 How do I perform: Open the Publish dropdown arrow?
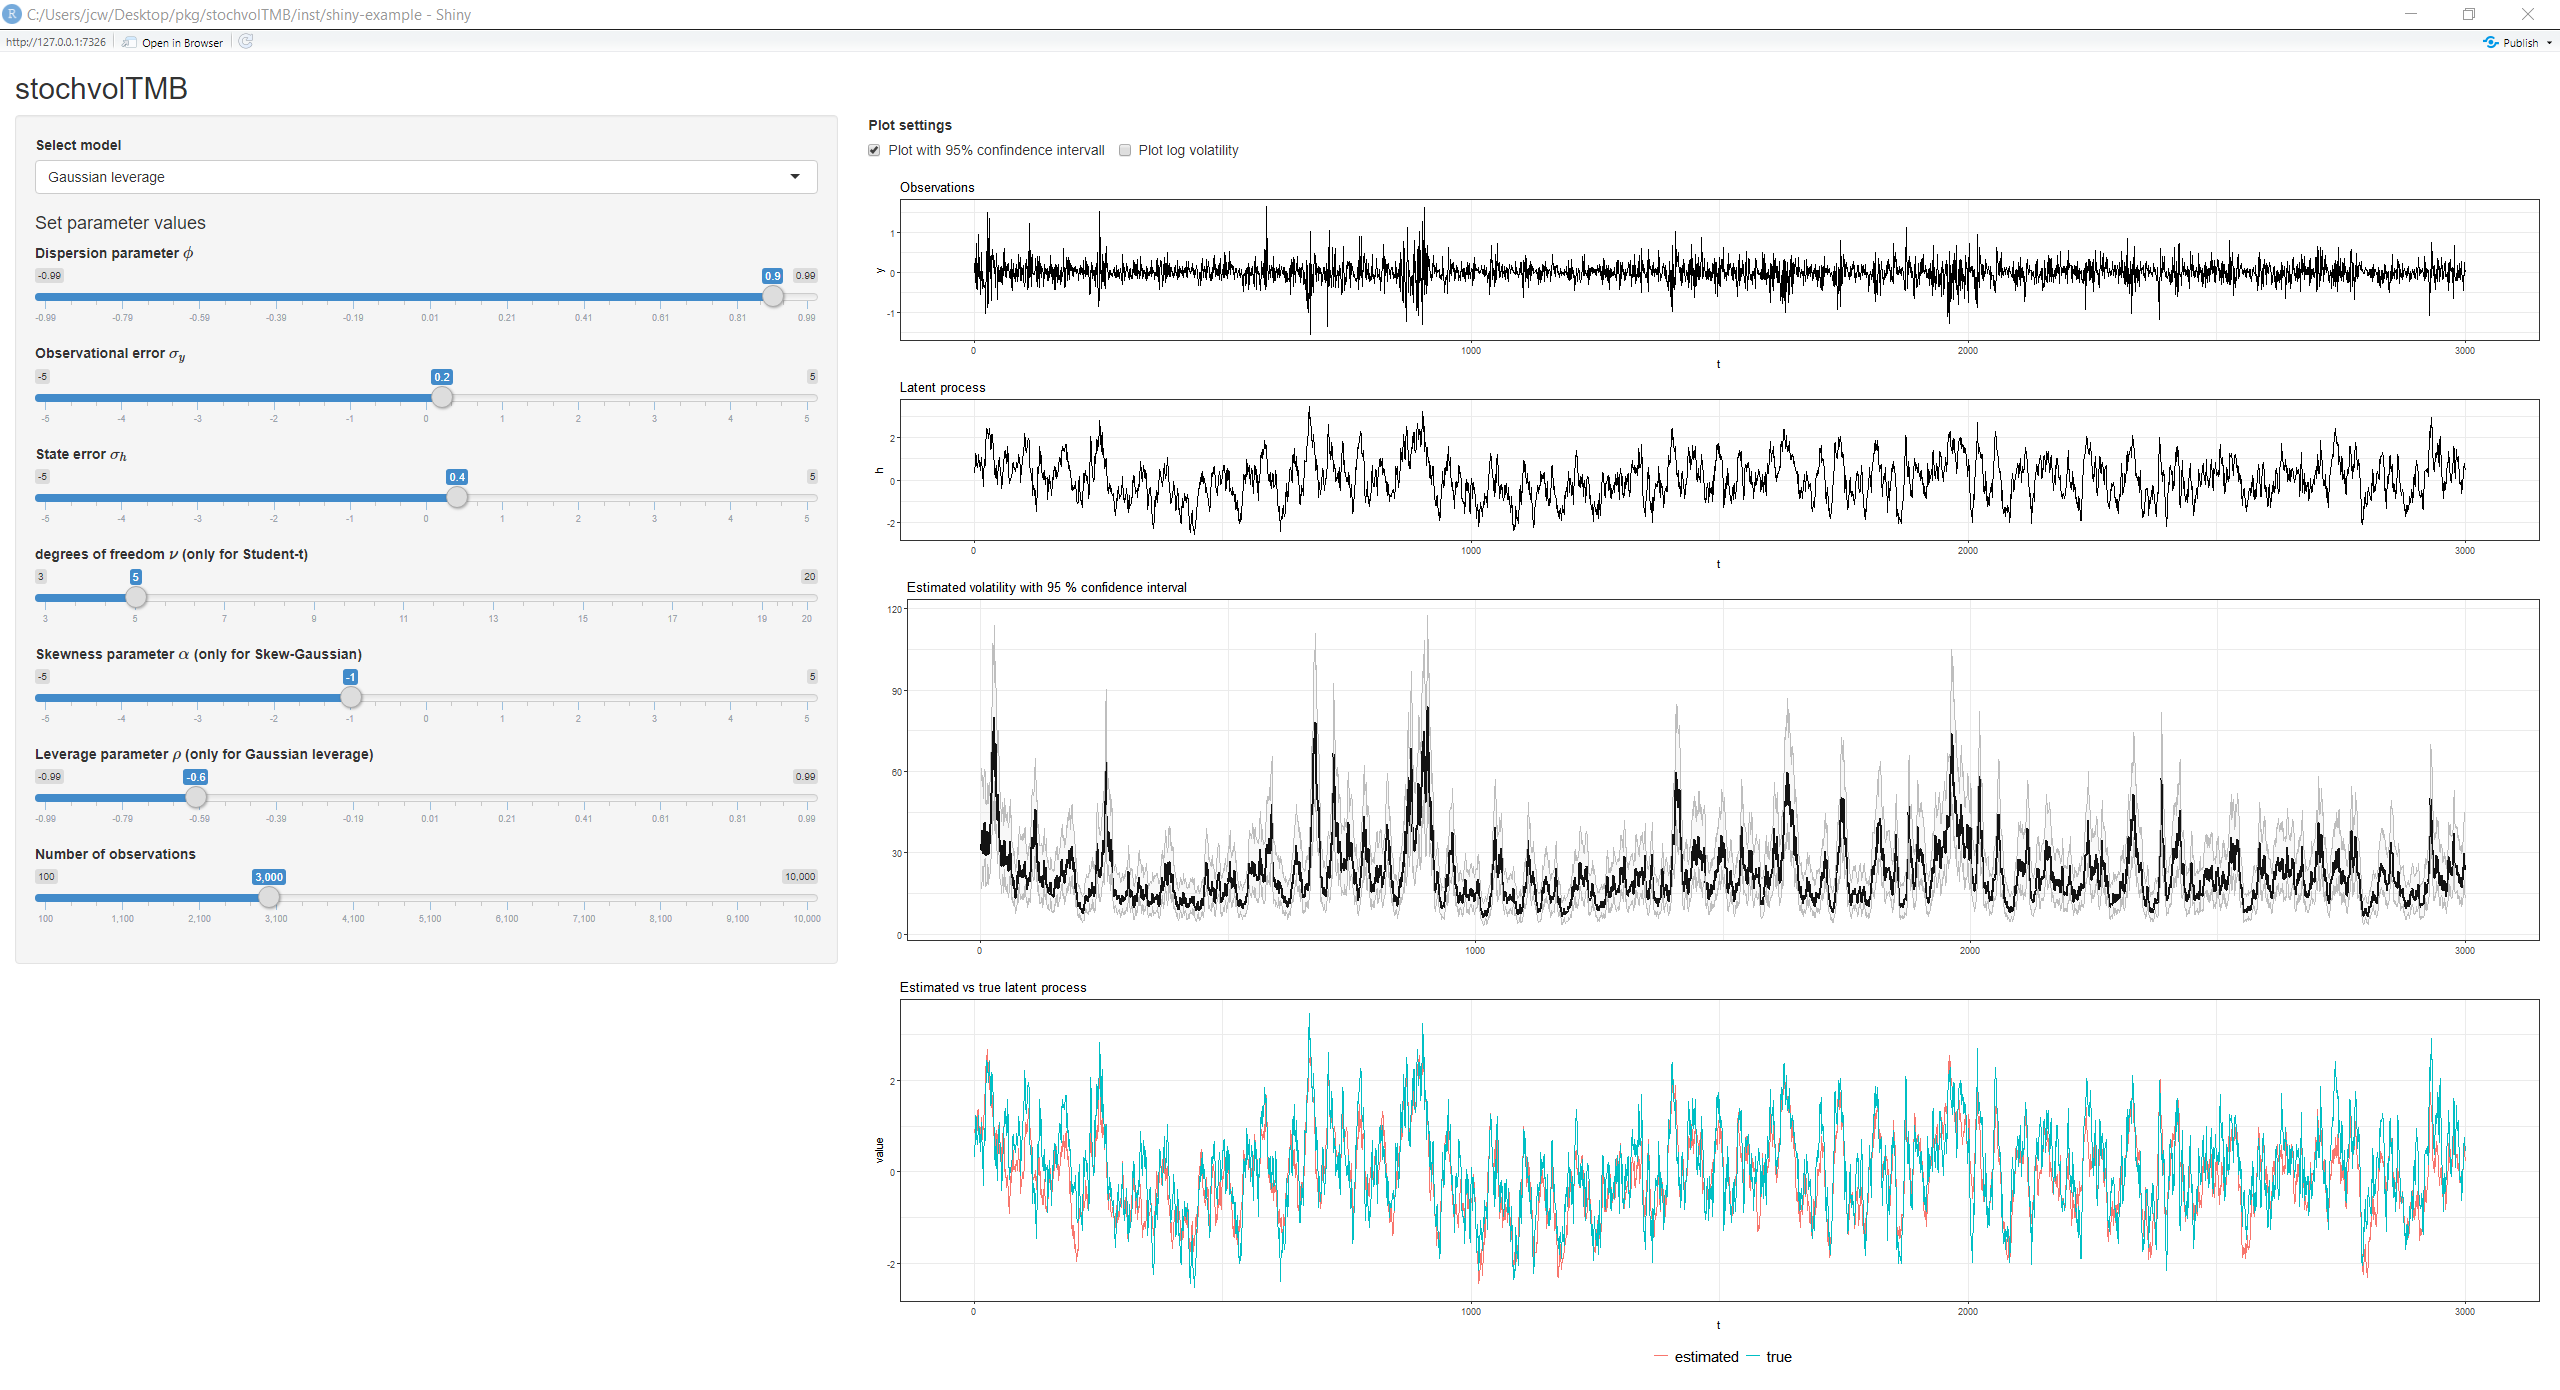click(x=2549, y=43)
